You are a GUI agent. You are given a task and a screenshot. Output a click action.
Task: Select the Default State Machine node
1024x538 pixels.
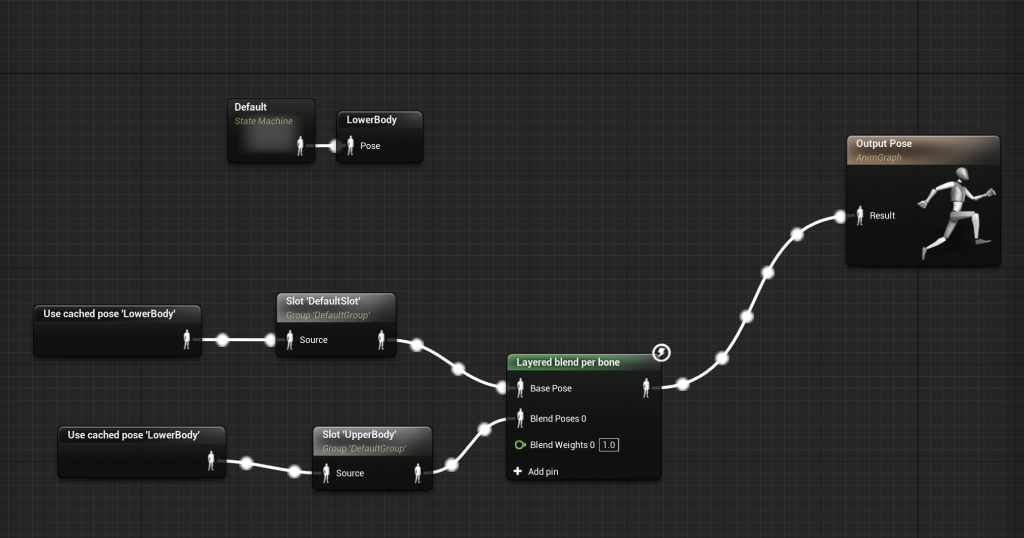251,107
